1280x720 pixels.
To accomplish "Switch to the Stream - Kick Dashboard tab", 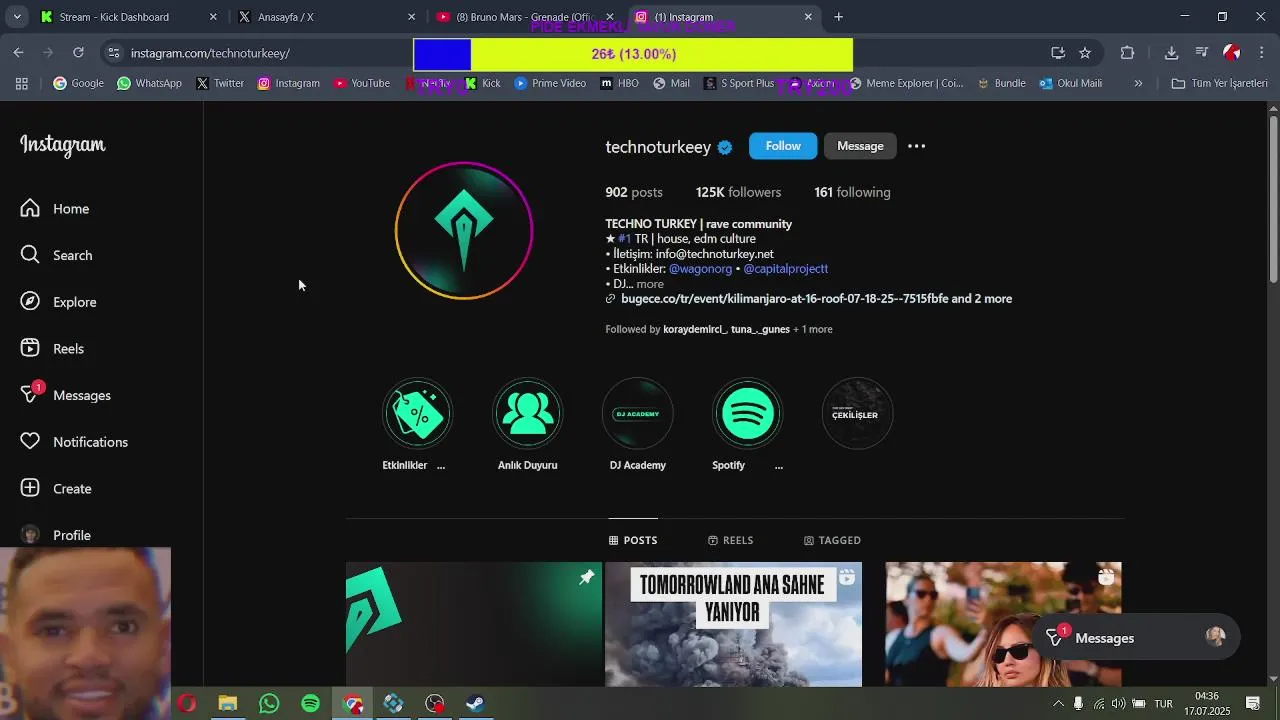I will (x=130, y=17).
